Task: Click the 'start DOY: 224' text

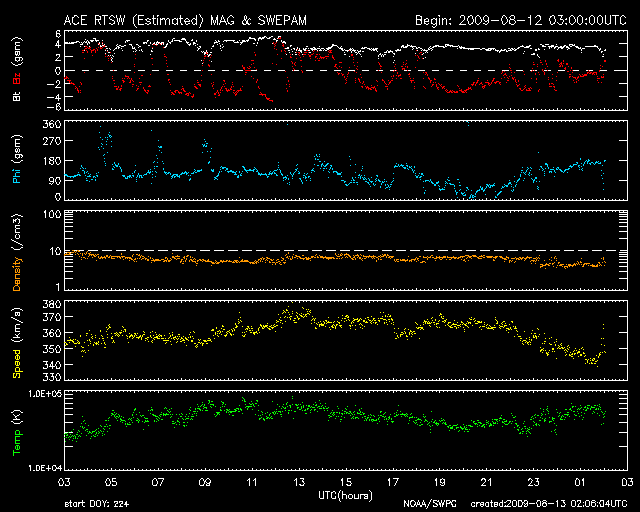Action: [97, 504]
